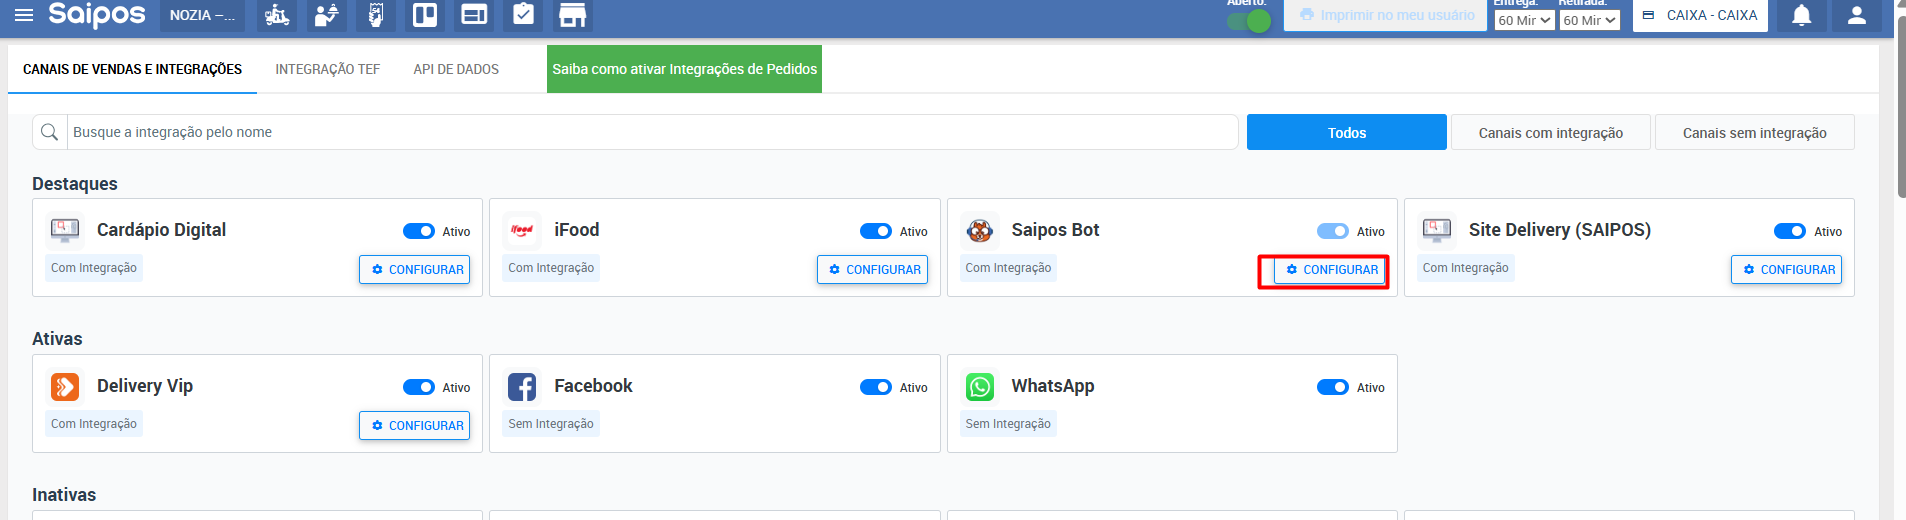Viewport: 1906px width, 520px height.
Task: Select Canais de Vendas e Integrações tab
Action: click(132, 69)
